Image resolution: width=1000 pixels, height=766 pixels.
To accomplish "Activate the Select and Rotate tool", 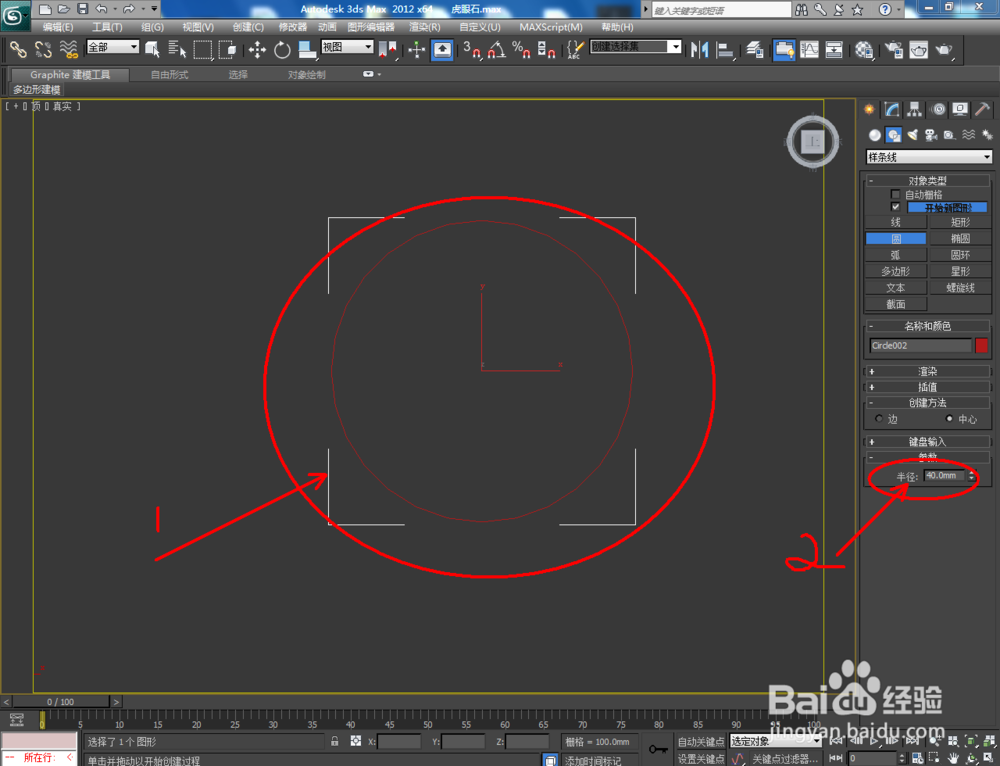I will point(282,49).
